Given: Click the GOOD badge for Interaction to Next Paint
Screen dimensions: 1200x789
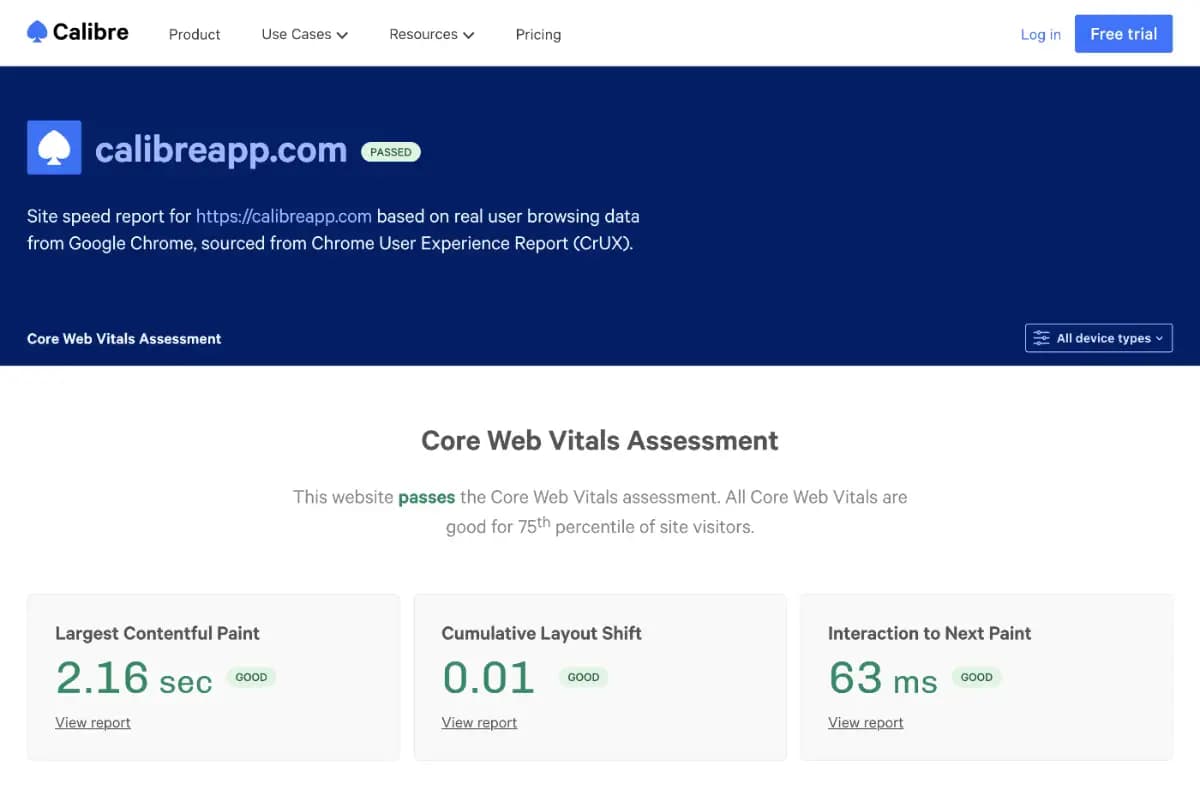Looking at the screenshot, I should tap(976, 677).
